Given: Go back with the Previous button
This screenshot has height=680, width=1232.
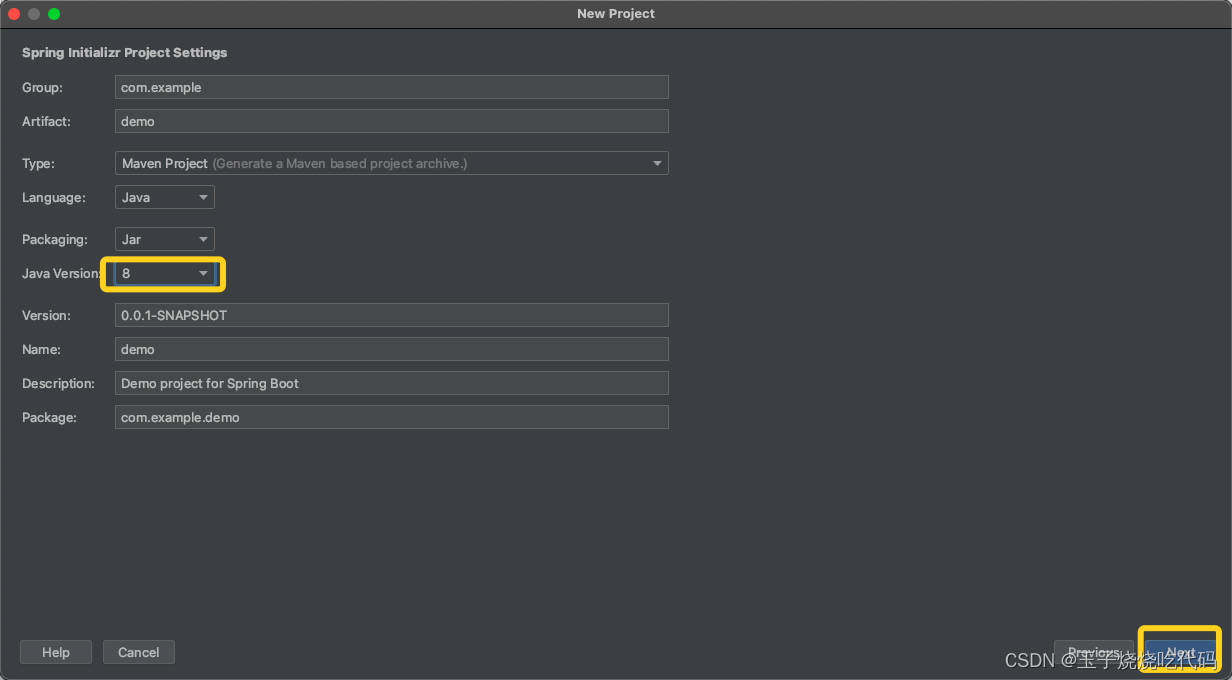Looking at the screenshot, I should (1094, 652).
